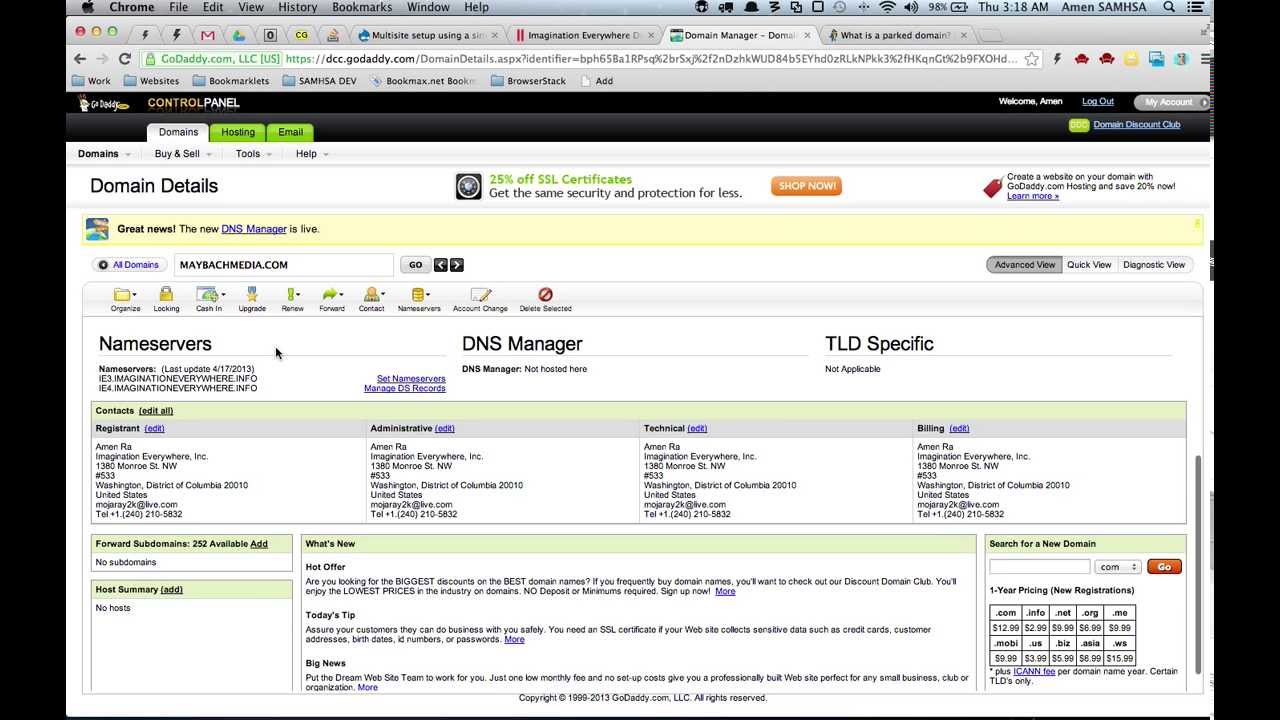Click the Host Summary add link
The height and width of the screenshot is (720, 1280).
coord(172,590)
